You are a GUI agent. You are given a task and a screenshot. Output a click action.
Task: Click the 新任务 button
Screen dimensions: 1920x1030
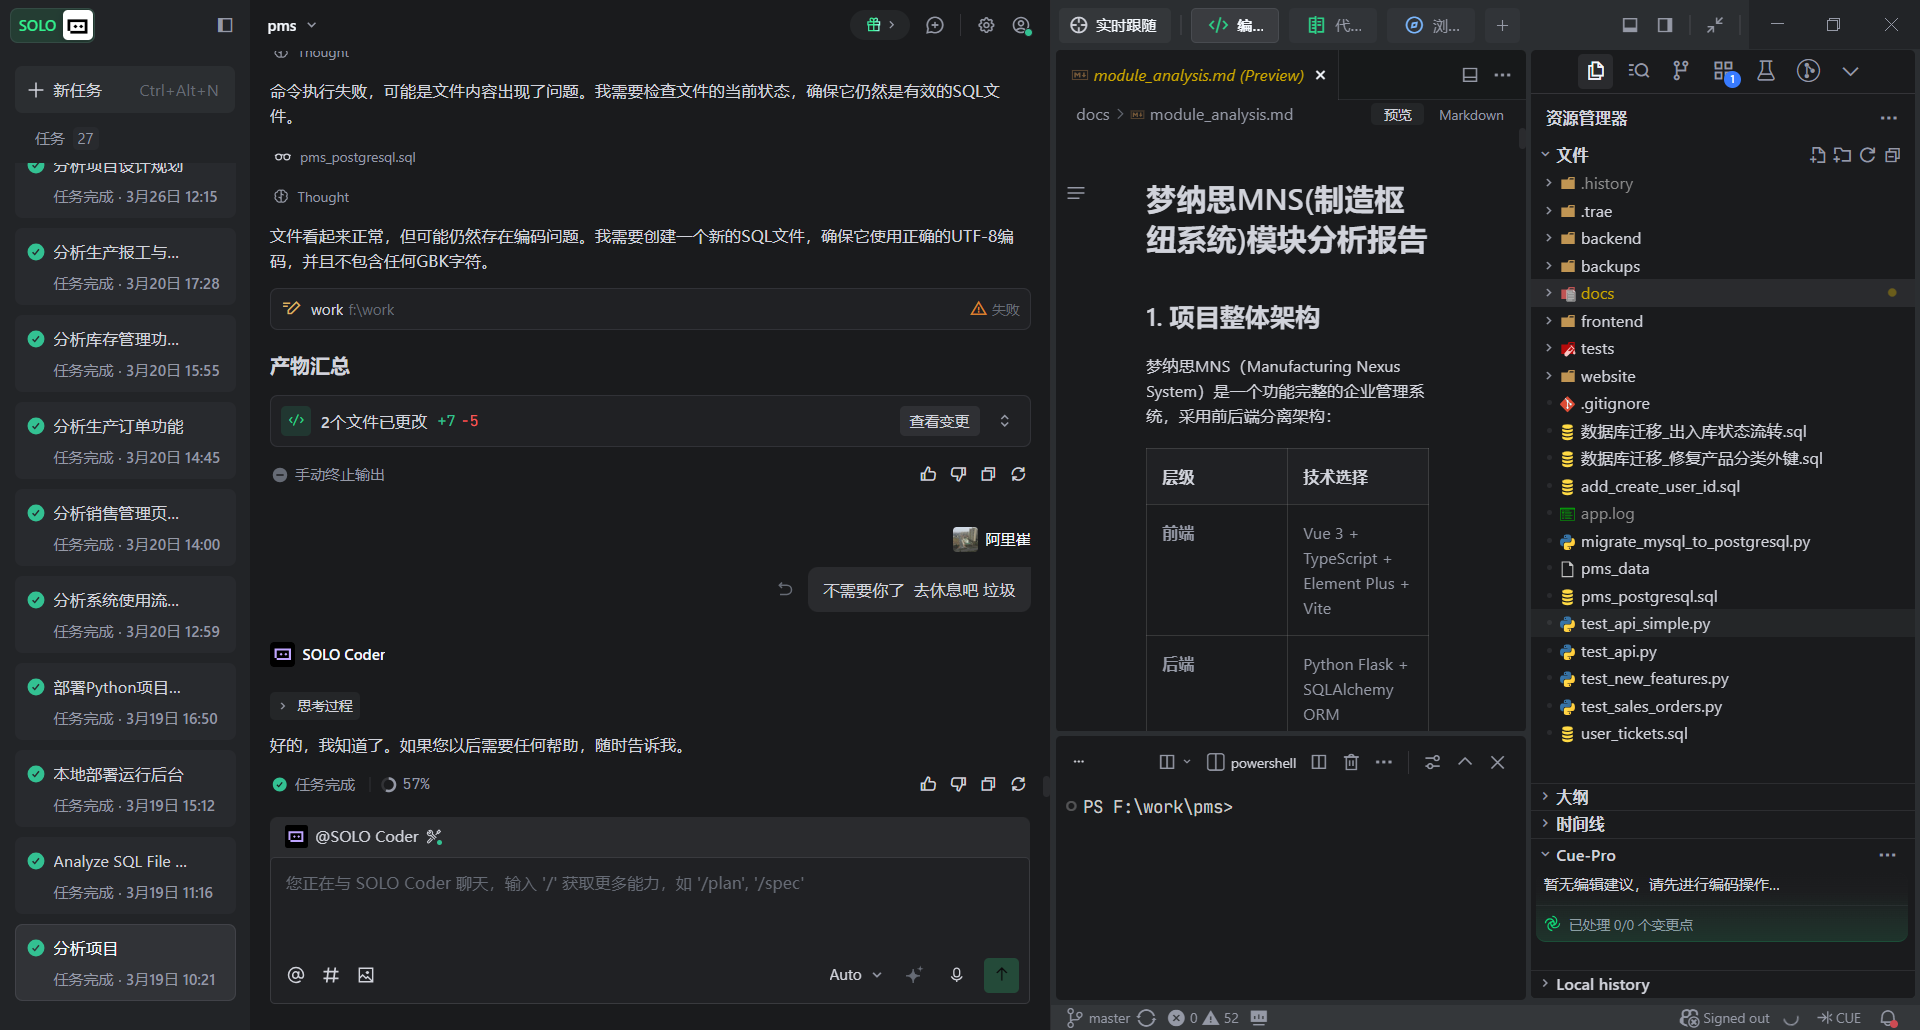(x=125, y=90)
